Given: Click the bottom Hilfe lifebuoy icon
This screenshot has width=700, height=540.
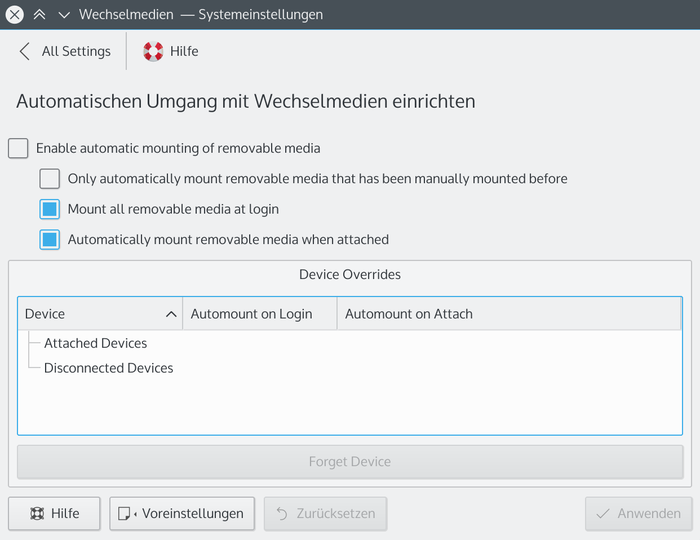Looking at the screenshot, I should click(x=37, y=514).
